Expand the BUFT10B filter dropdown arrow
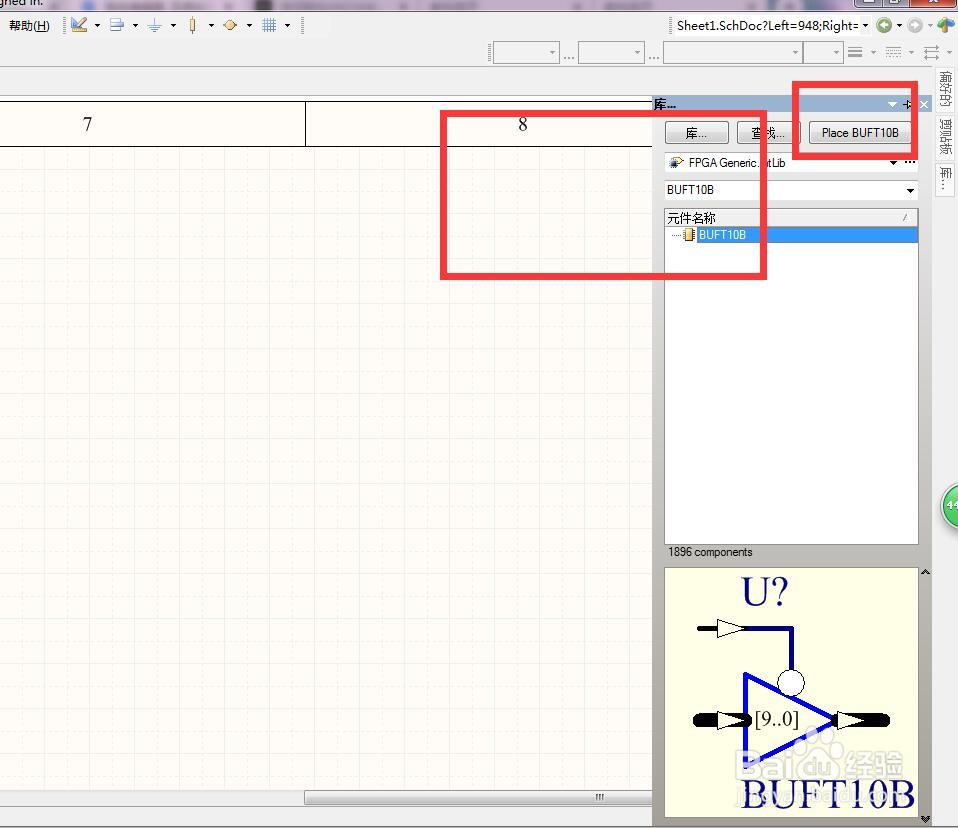The width and height of the screenshot is (958, 828). point(910,191)
